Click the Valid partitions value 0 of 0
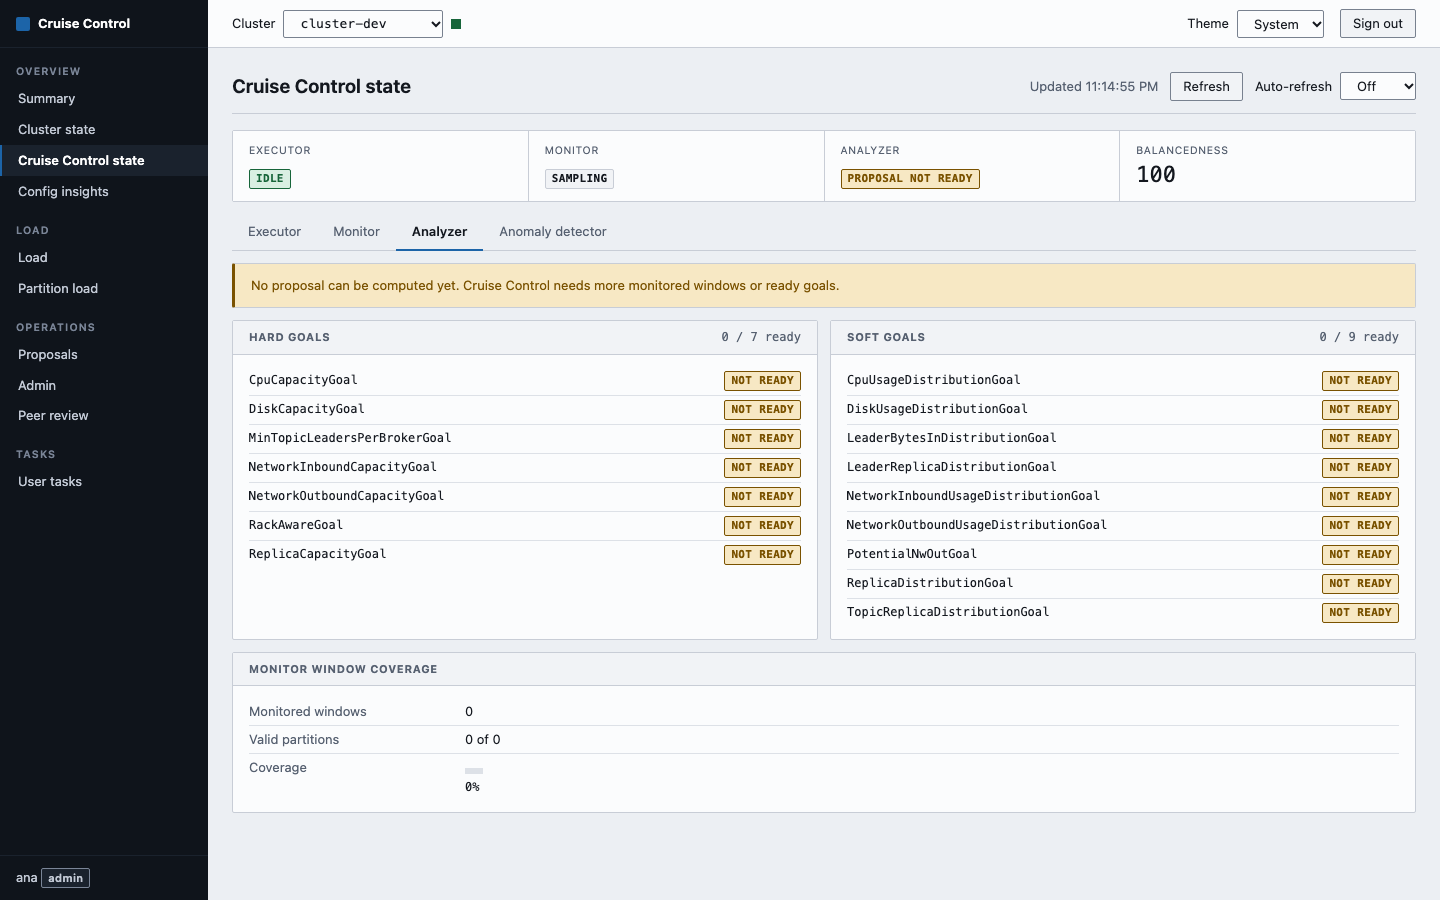Viewport: 1440px width, 900px height. (483, 740)
